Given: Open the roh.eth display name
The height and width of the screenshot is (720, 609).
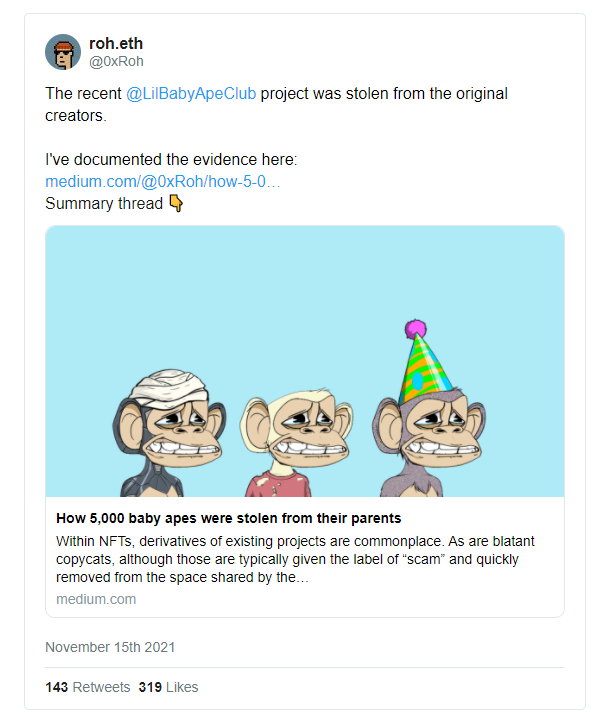Looking at the screenshot, I should (x=117, y=43).
